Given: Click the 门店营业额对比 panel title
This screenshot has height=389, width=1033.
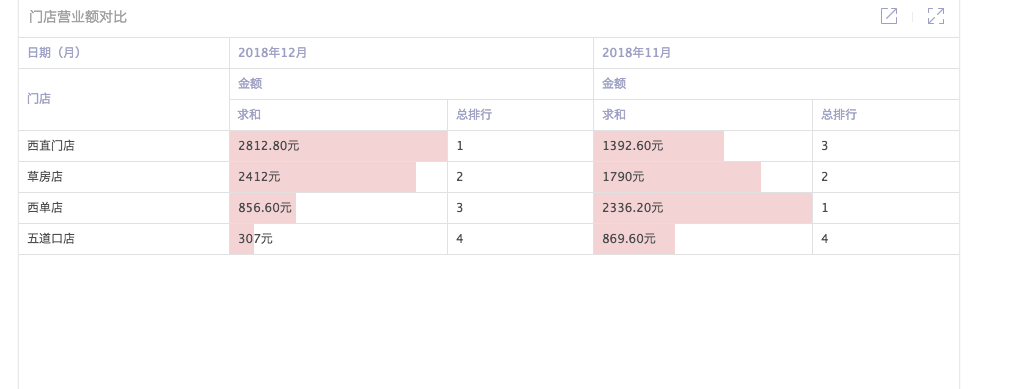Looking at the screenshot, I should (x=78, y=17).
